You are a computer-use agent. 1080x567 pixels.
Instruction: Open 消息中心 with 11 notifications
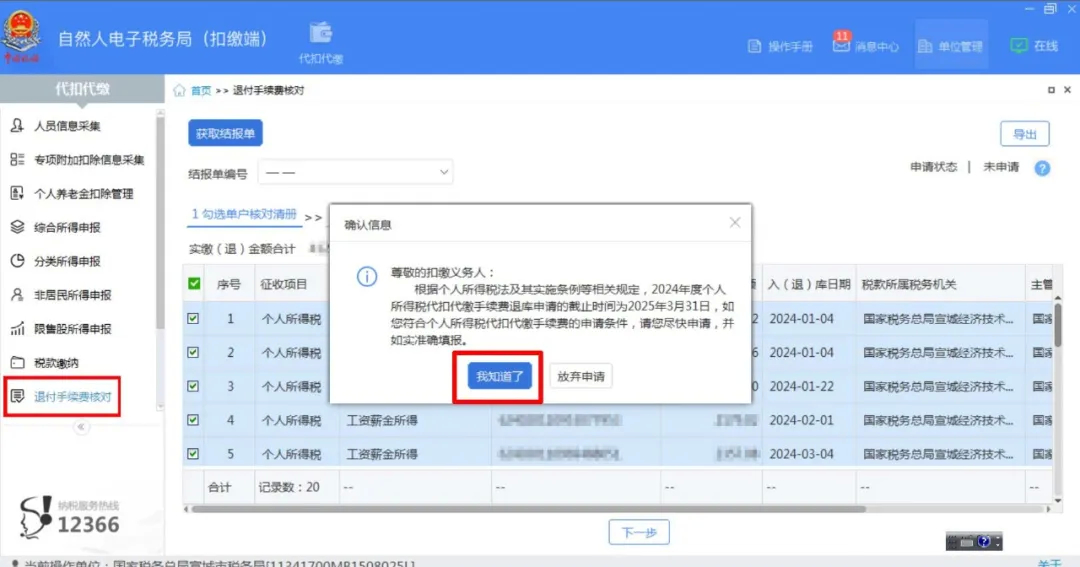point(865,45)
